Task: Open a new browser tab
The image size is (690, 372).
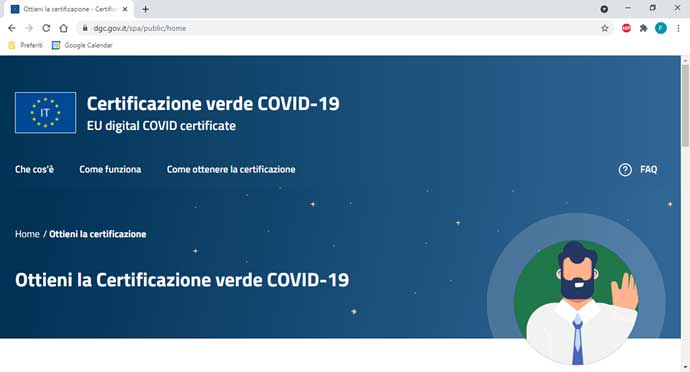Action: coord(145,9)
